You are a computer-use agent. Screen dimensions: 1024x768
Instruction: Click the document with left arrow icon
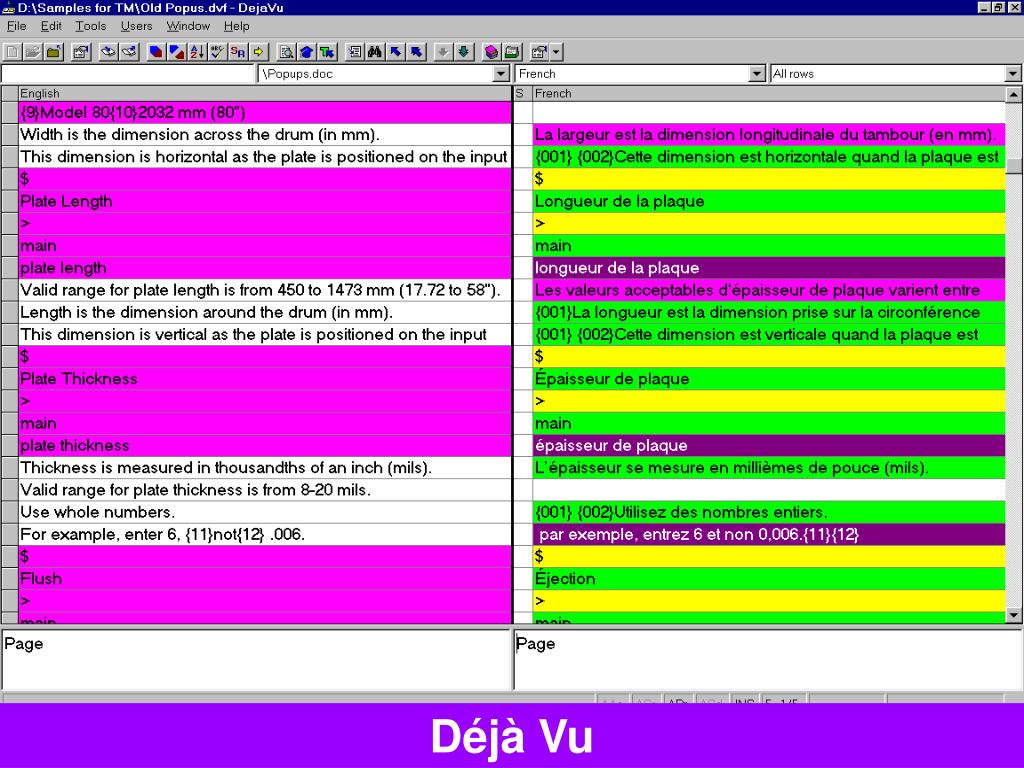tap(355, 52)
